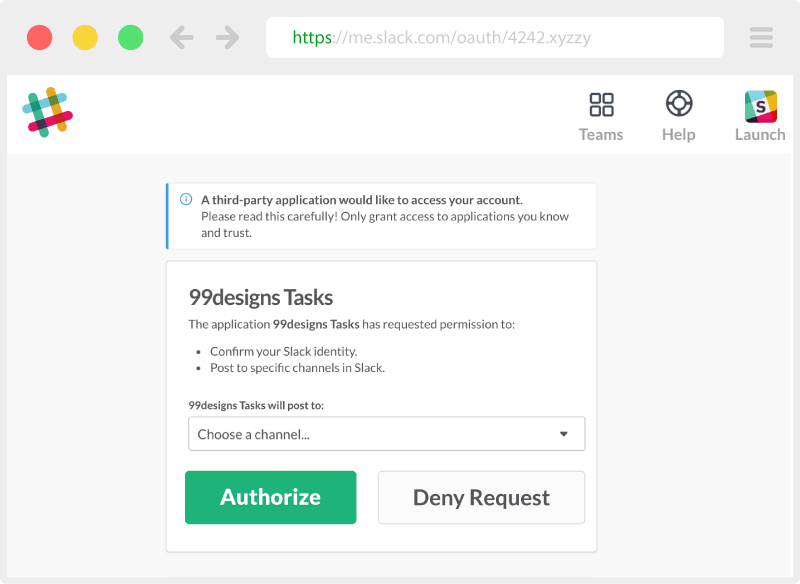
Task: Click 'Confirm your Slack identity.' text
Action: [x=284, y=351]
